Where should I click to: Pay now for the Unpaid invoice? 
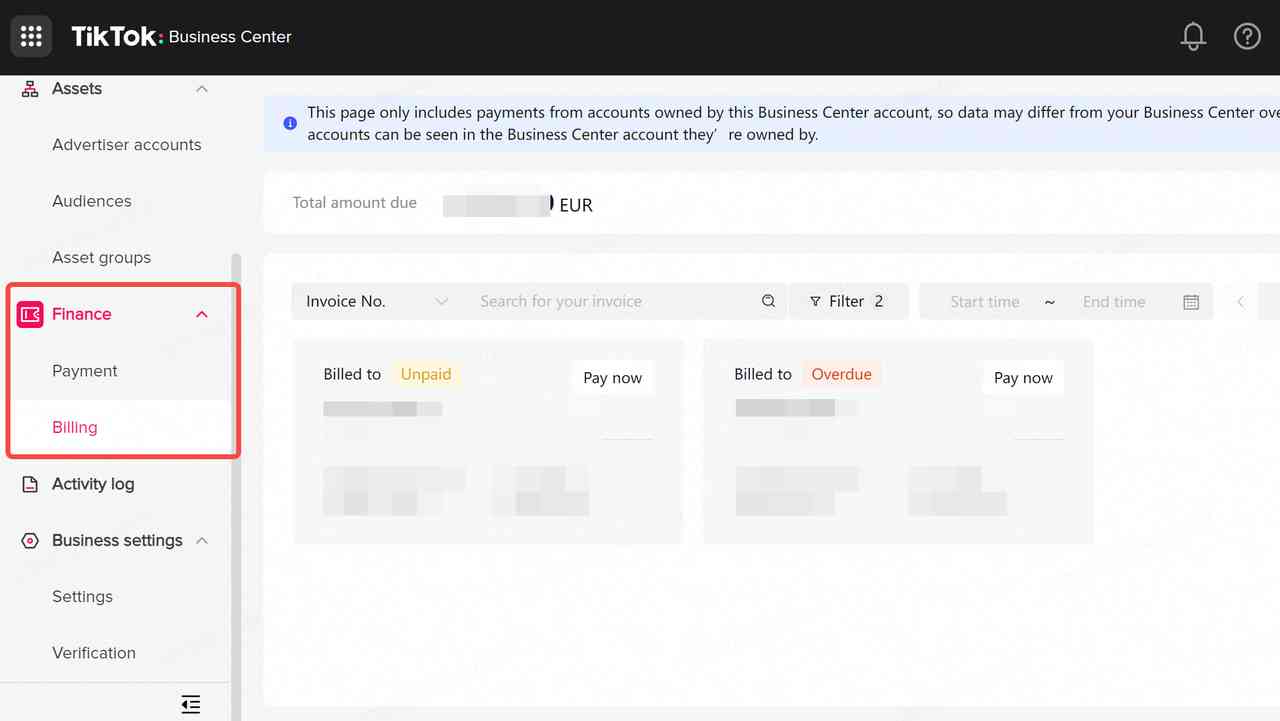click(x=612, y=377)
